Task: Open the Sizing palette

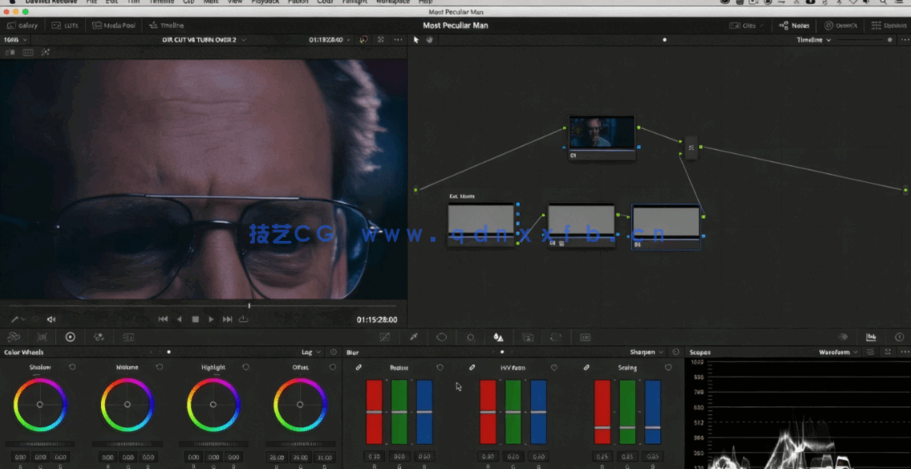Action: (x=556, y=337)
